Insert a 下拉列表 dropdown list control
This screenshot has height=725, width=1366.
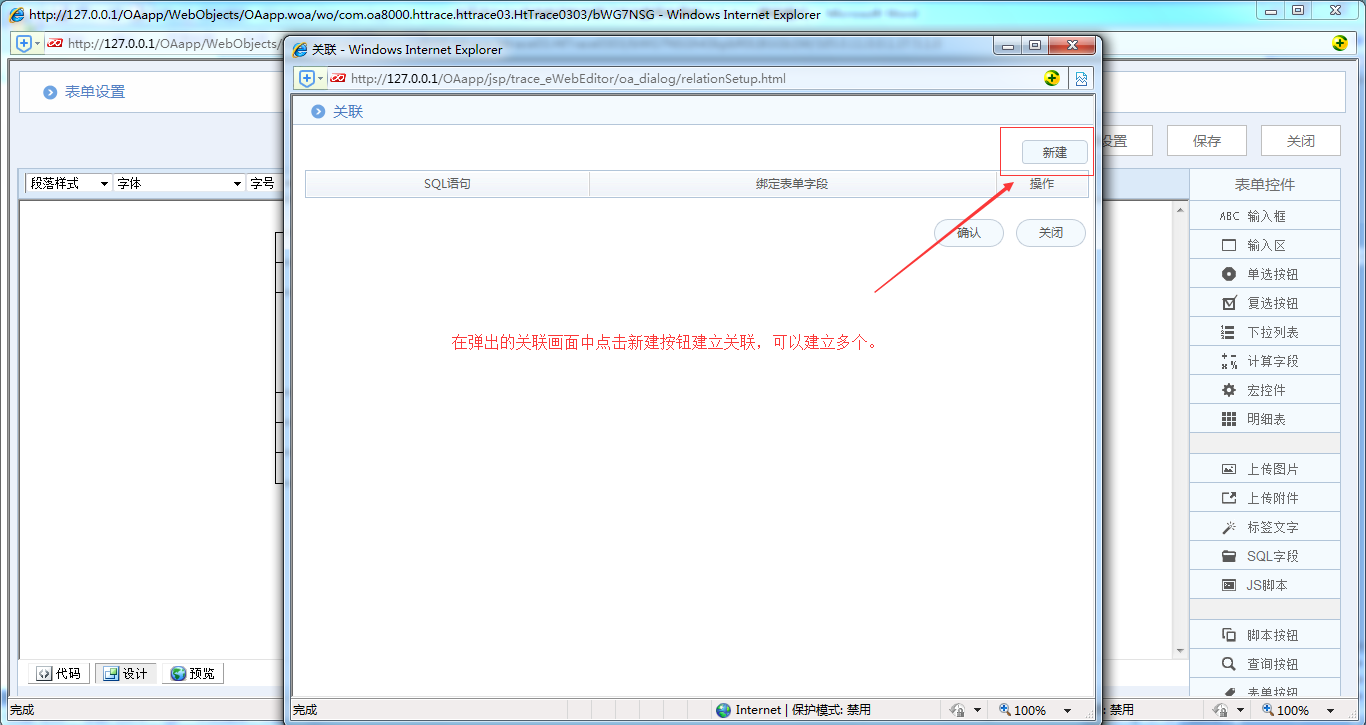[x=1265, y=332]
